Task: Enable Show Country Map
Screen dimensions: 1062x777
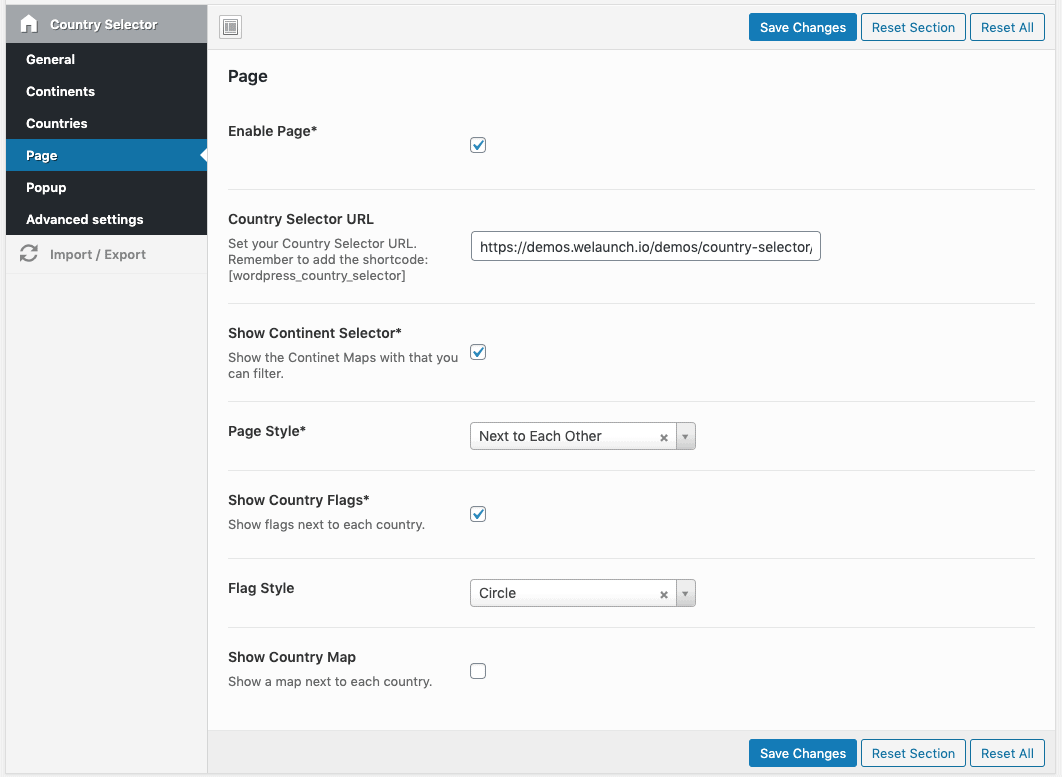Action: (x=478, y=671)
